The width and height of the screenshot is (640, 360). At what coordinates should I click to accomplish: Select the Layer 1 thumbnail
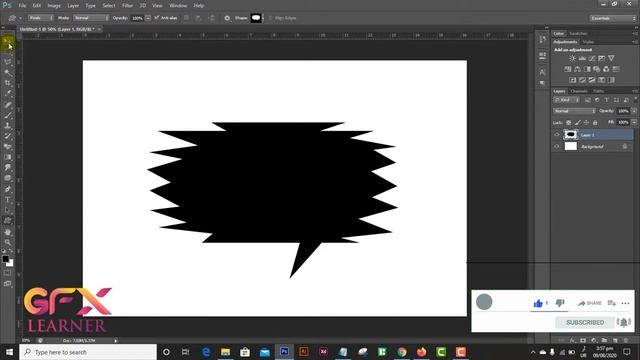[571, 134]
